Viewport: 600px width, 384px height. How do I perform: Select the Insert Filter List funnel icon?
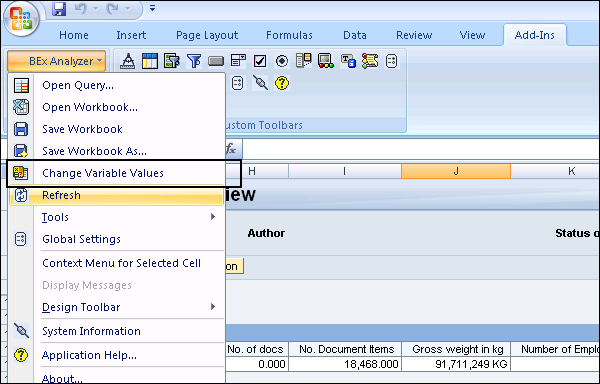(x=194, y=61)
